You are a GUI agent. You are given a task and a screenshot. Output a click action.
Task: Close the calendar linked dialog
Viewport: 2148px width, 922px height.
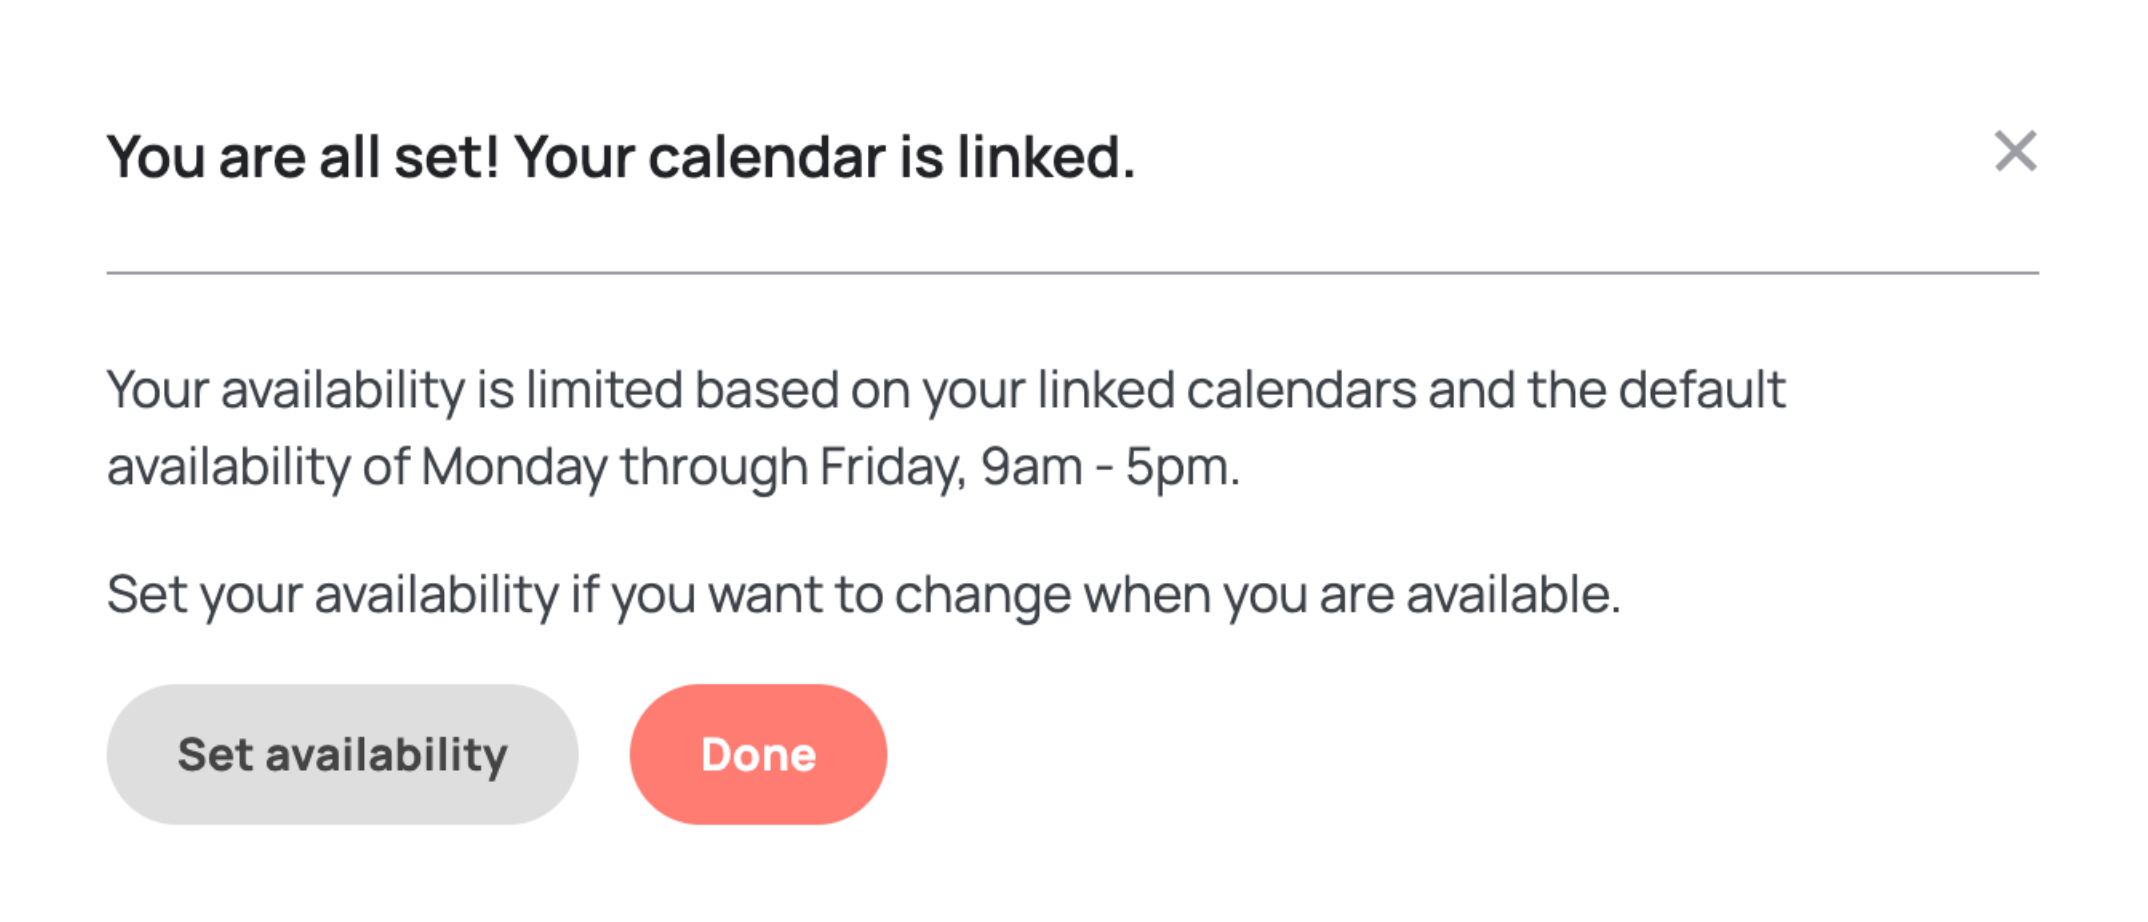(x=2015, y=152)
